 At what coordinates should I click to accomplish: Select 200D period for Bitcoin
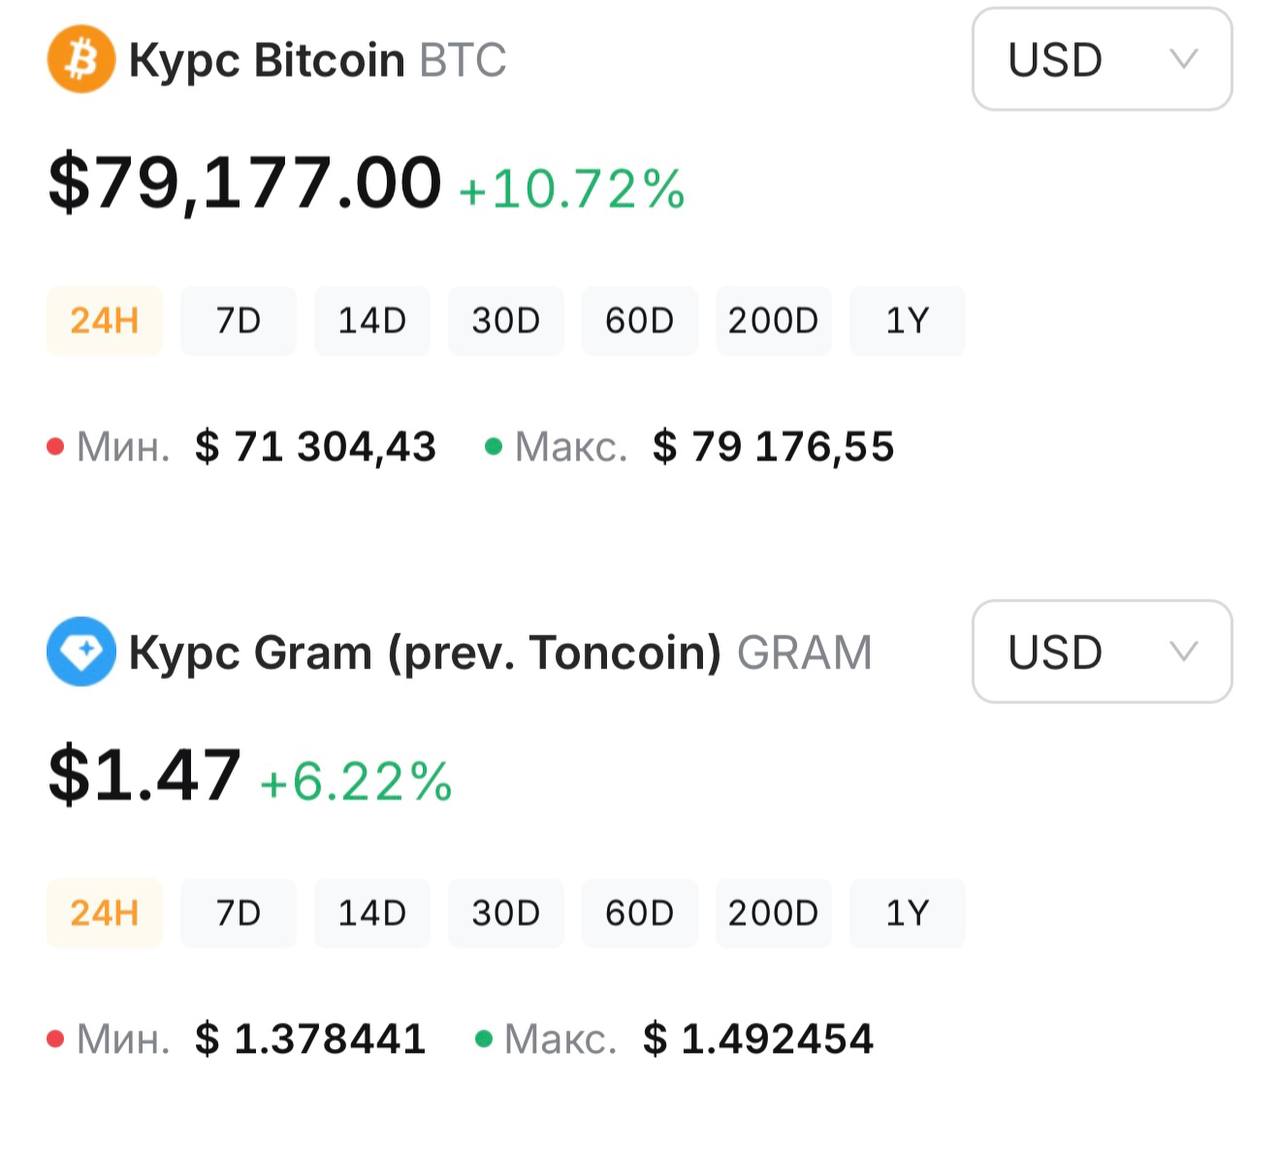[773, 321]
